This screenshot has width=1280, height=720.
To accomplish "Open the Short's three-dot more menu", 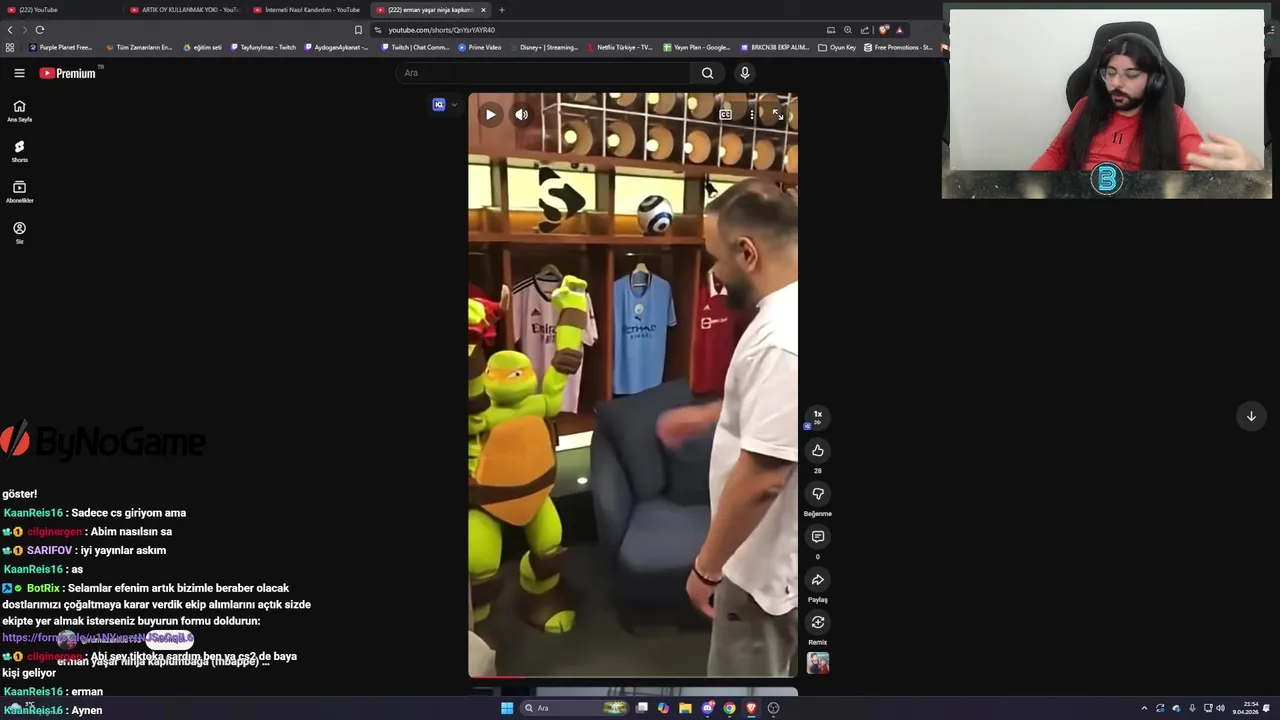I will click(752, 115).
